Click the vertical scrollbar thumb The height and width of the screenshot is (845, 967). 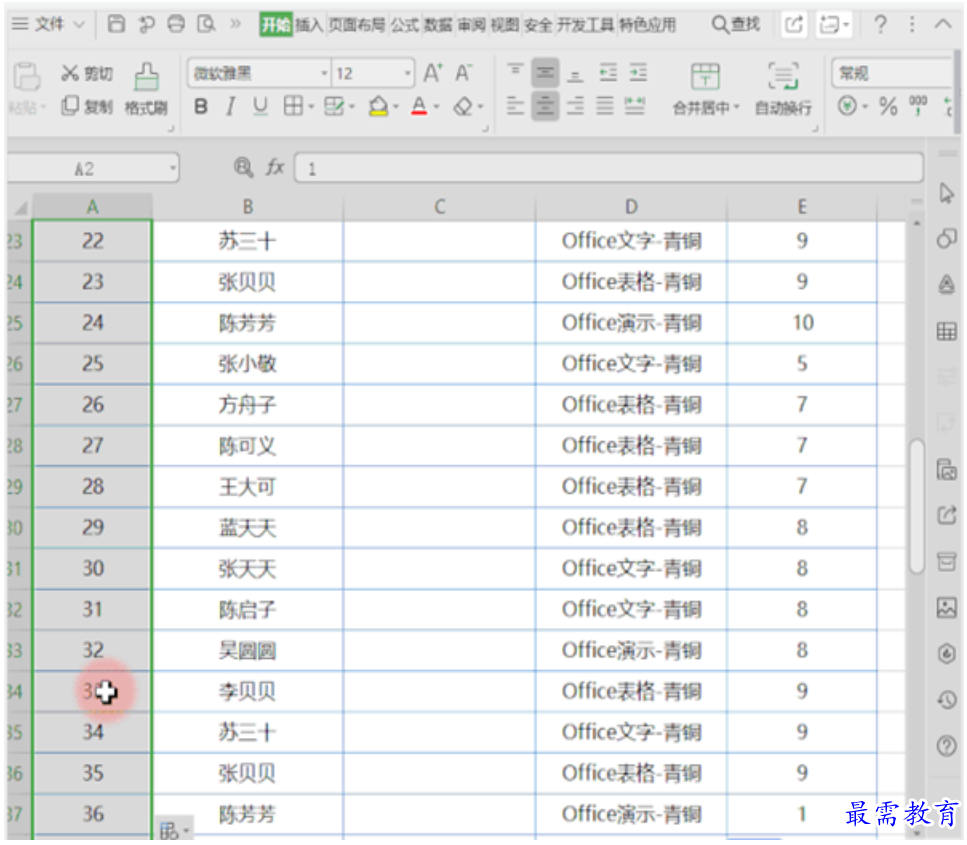(x=917, y=506)
